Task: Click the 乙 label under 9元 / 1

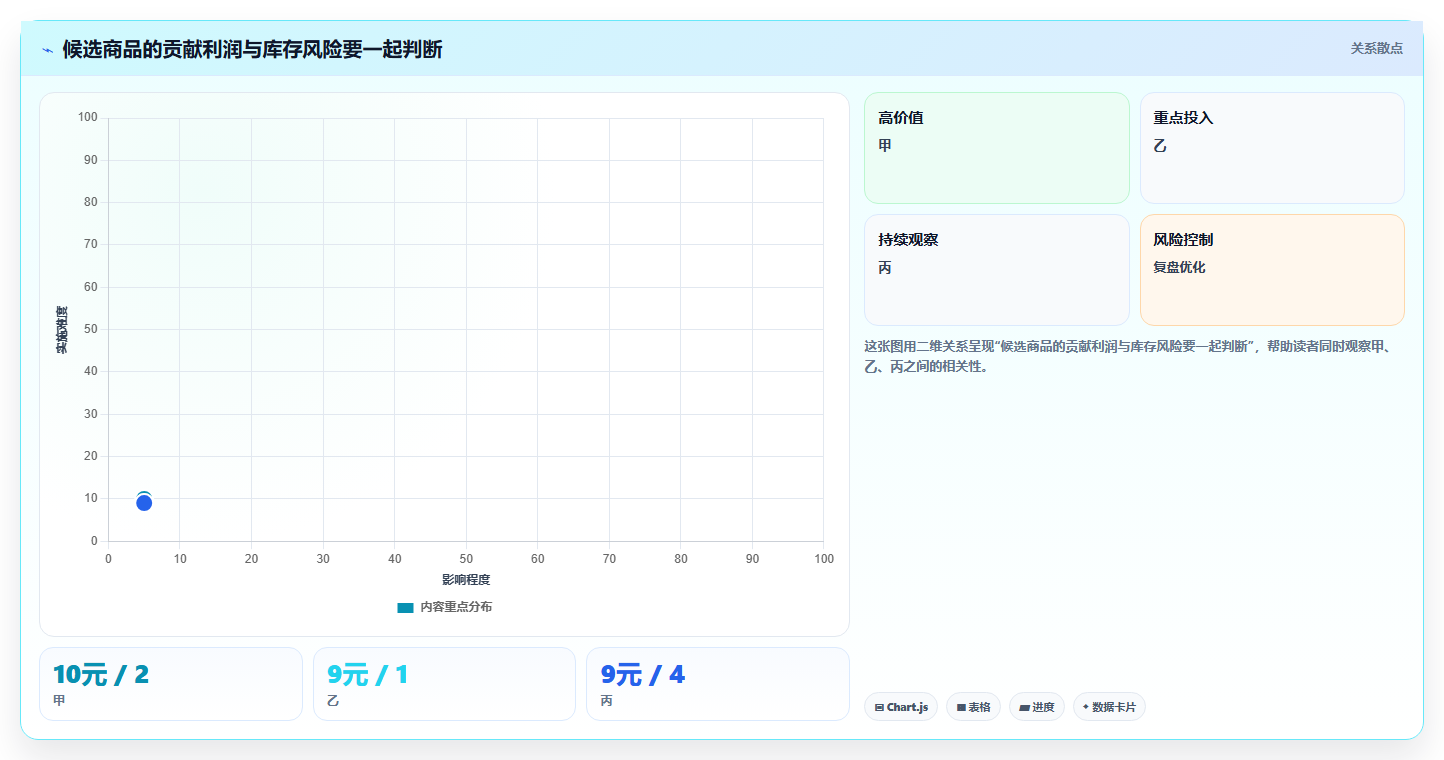Action: [x=333, y=701]
